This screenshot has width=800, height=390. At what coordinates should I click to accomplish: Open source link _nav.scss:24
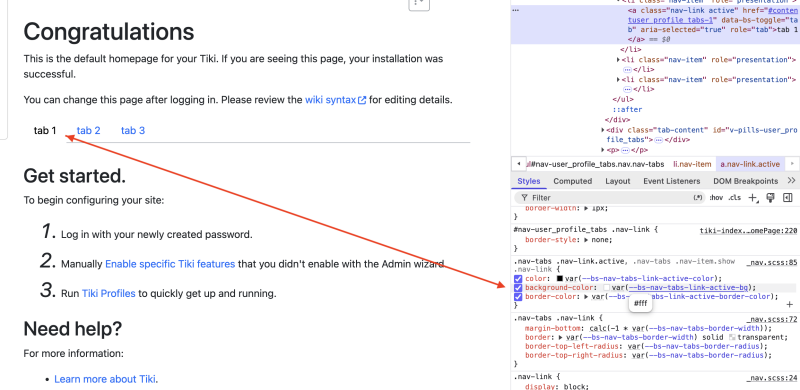[771, 378]
